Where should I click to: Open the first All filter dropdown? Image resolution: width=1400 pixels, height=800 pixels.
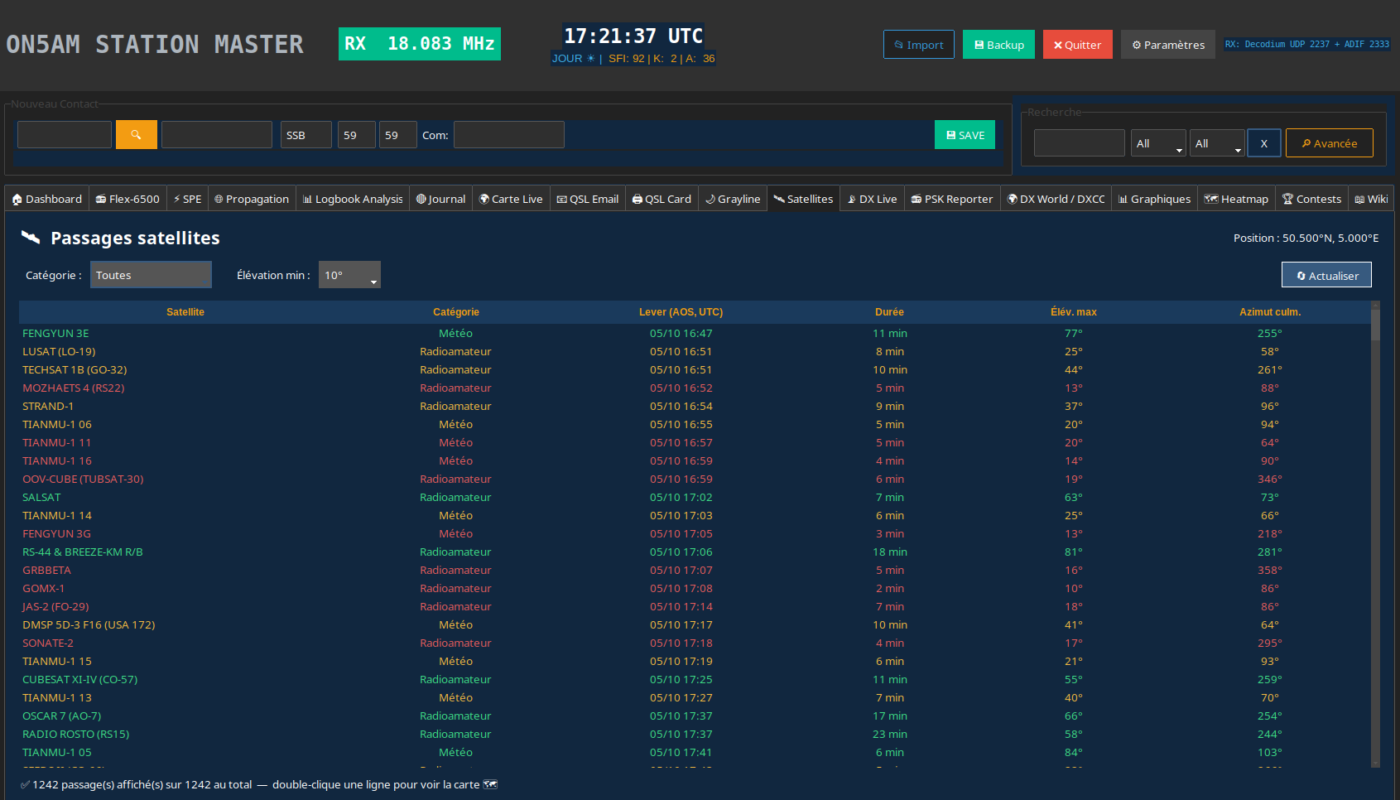click(x=1158, y=143)
